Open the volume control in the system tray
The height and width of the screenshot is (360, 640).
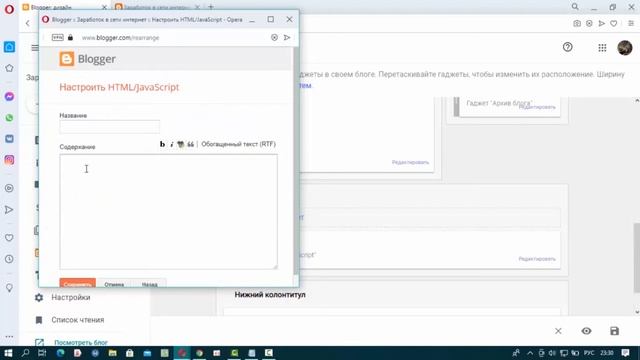552,353
